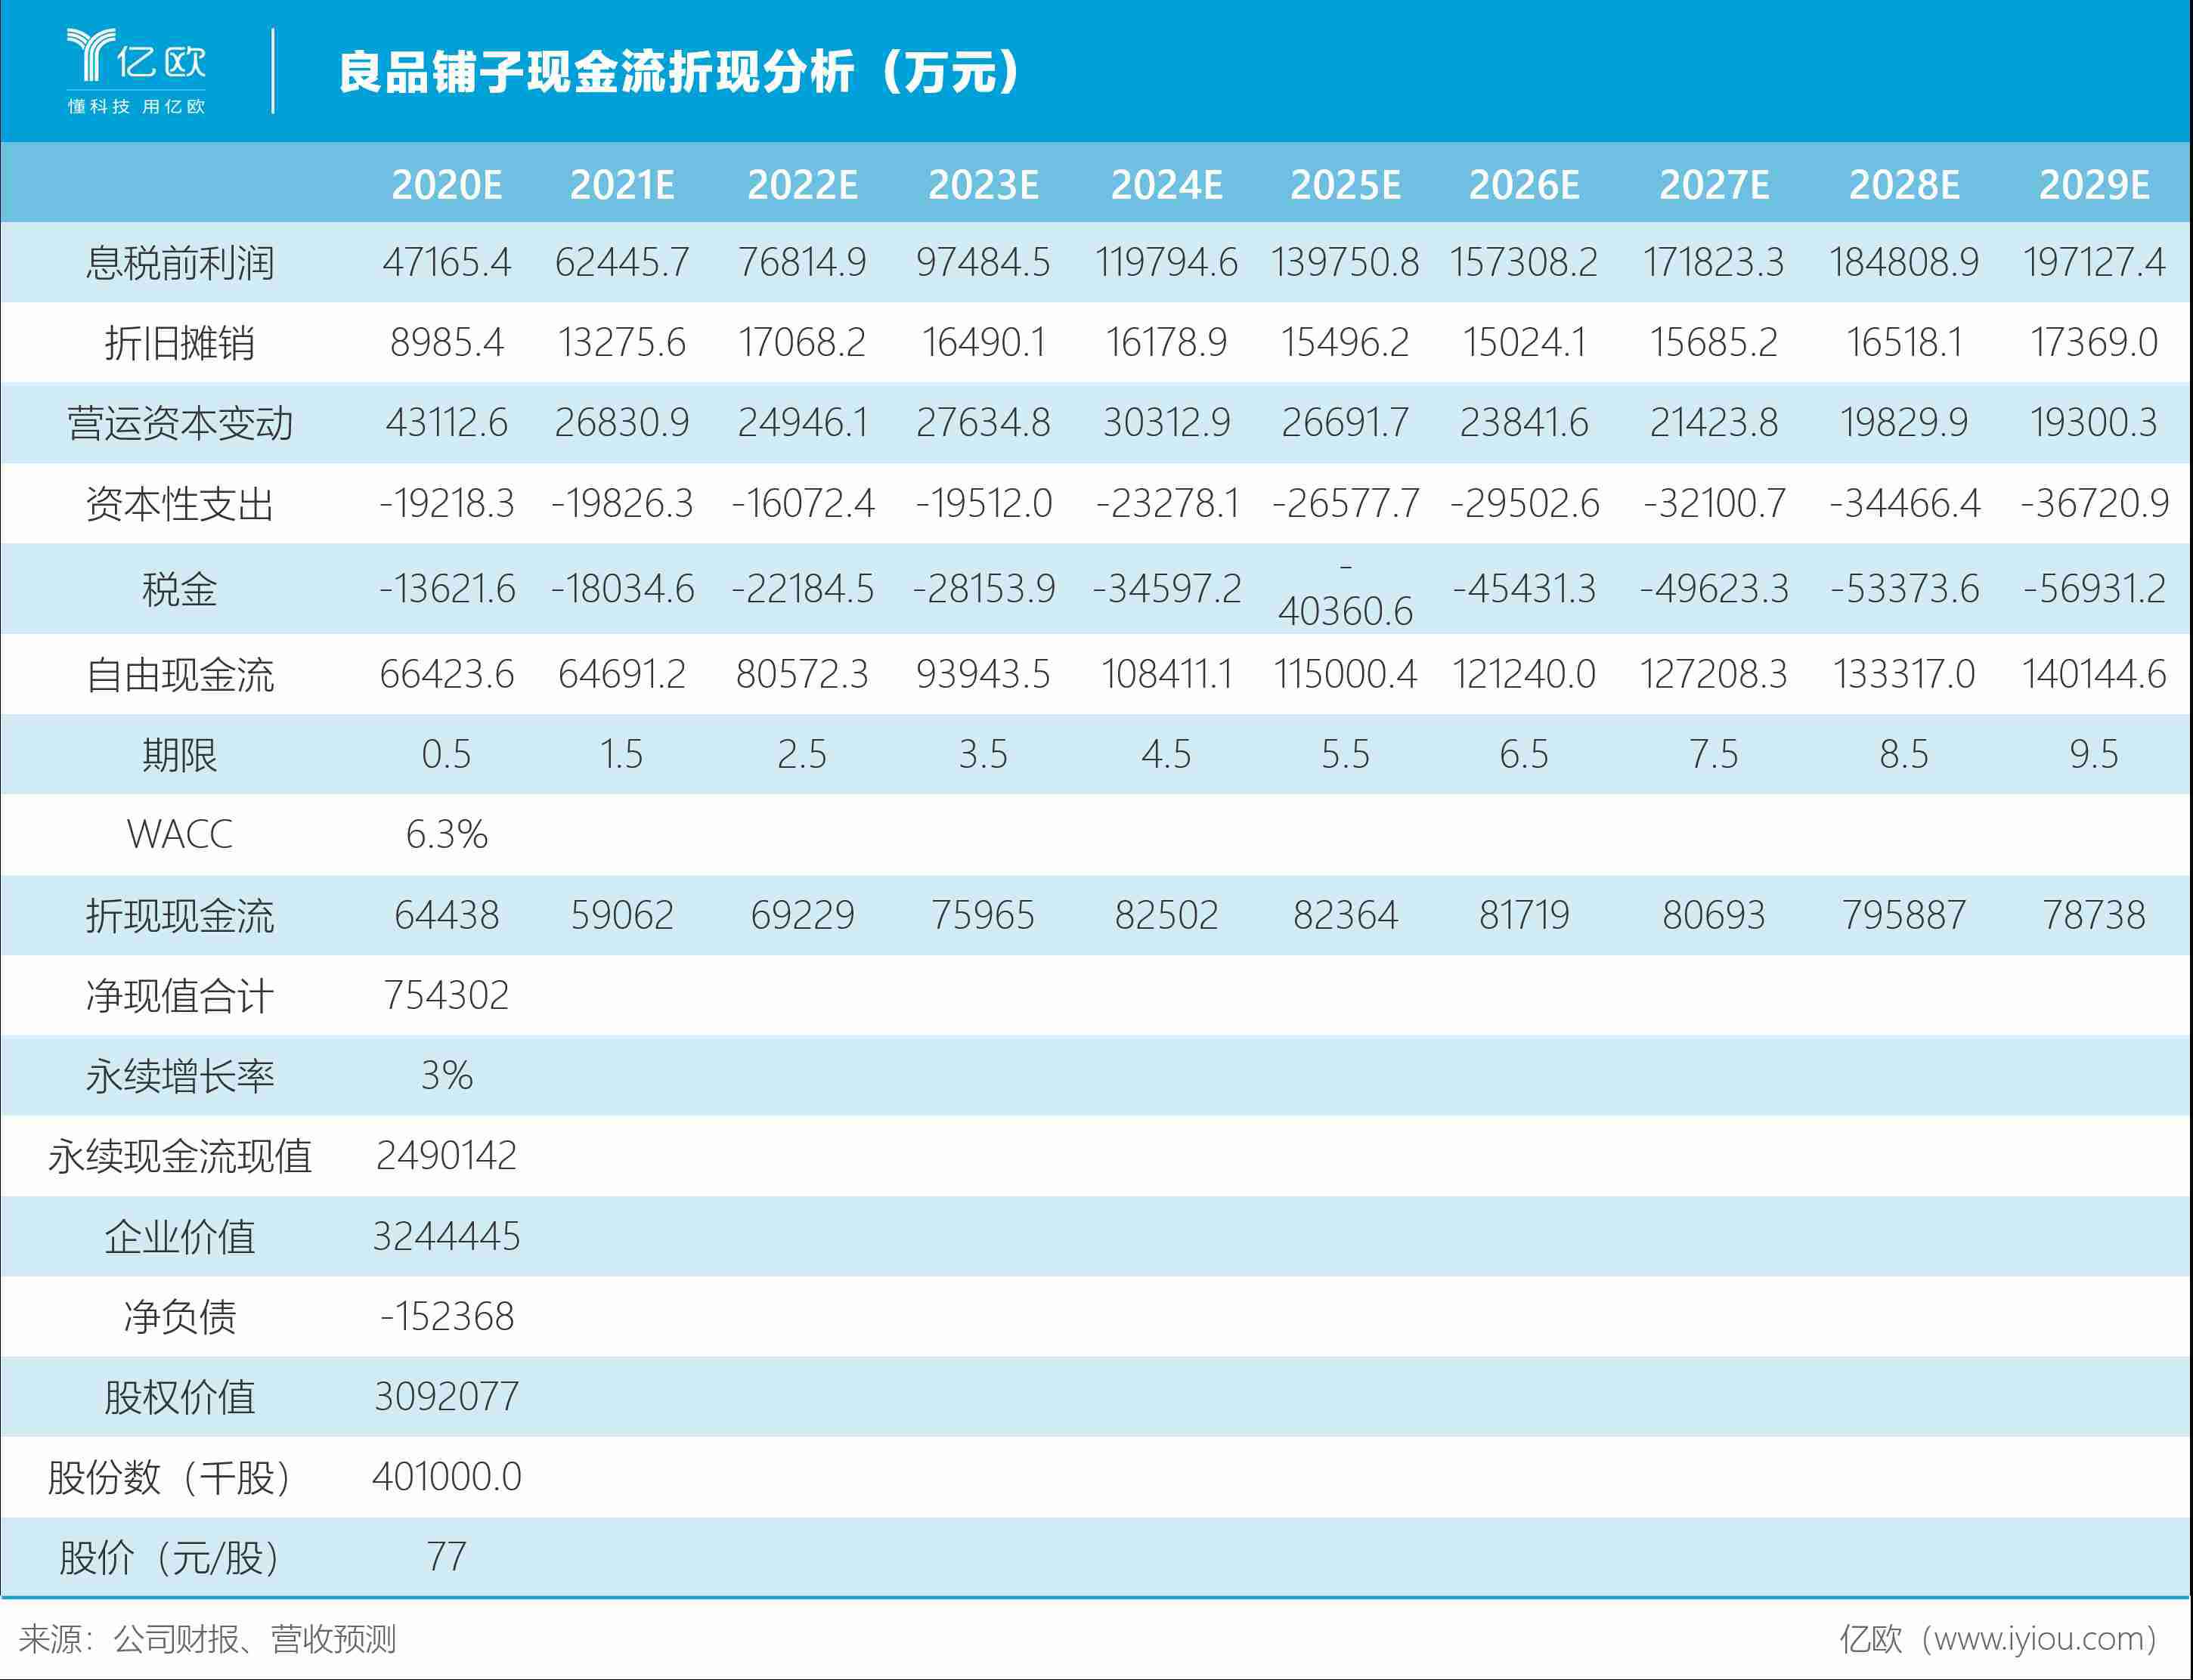Image resolution: width=2193 pixels, height=1680 pixels.
Task: Click the 2024E column header
Action: tap(1166, 185)
